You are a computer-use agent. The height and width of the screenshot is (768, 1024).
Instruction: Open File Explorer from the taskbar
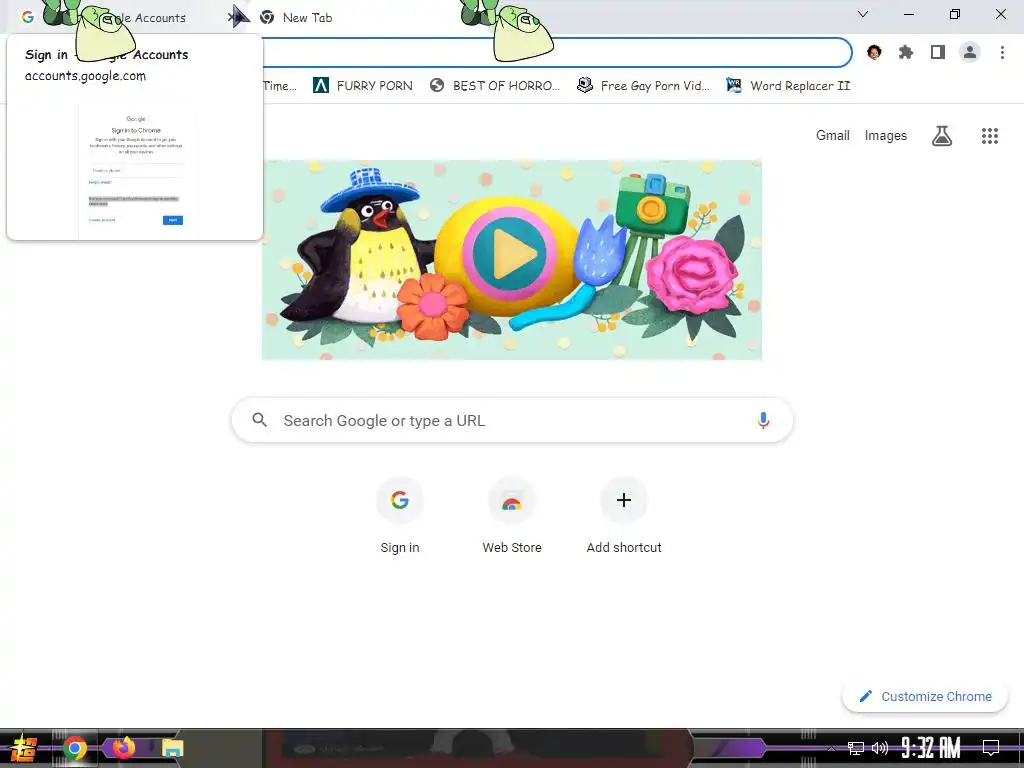pos(172,748)
